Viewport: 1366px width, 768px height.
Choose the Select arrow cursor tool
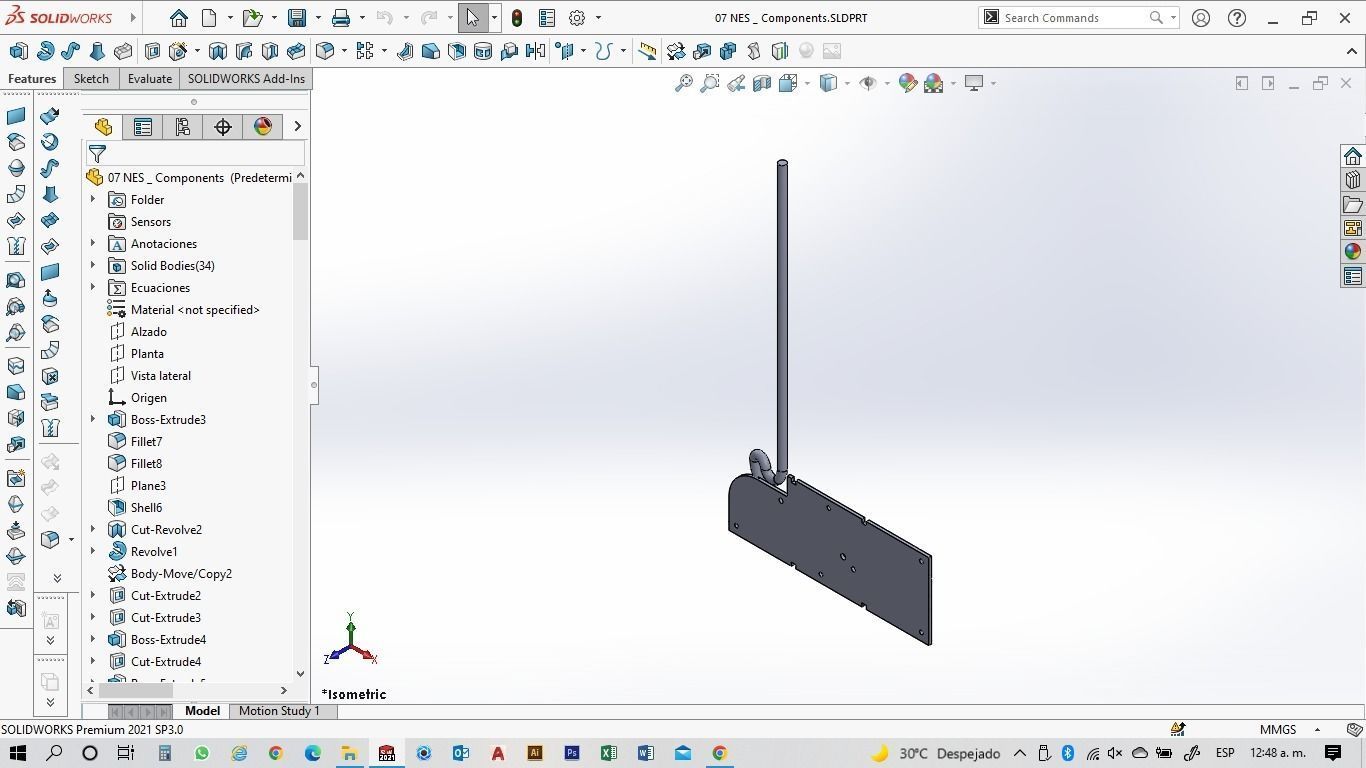(473, 18)
